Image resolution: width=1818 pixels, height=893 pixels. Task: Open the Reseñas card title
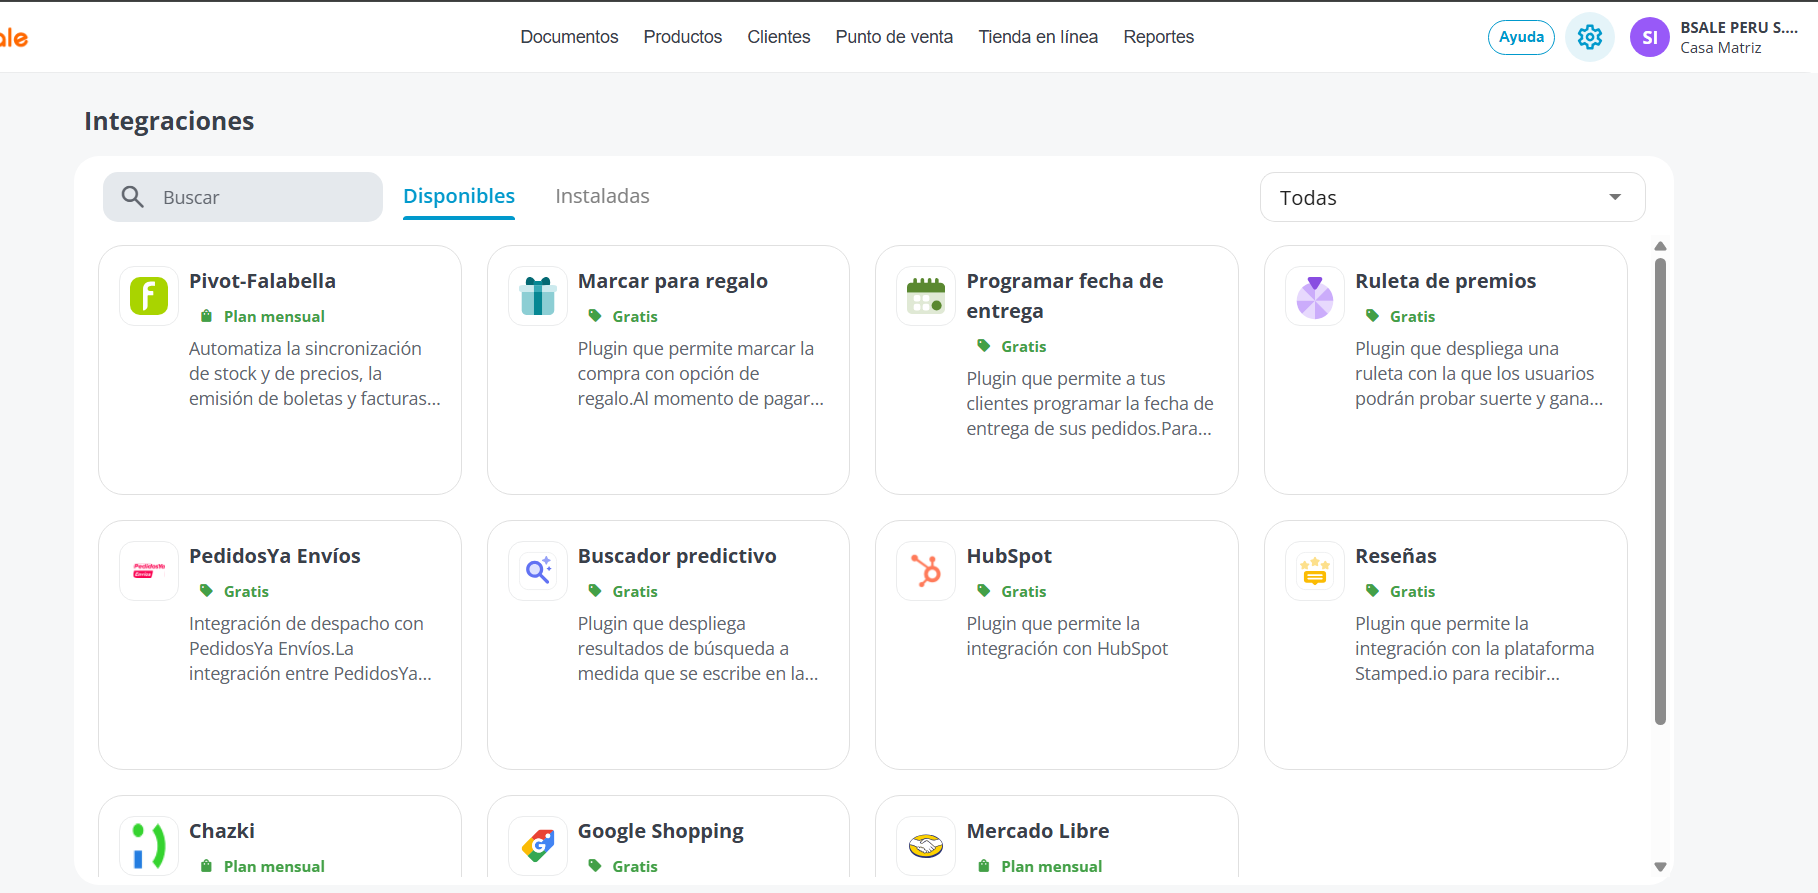(x=1396, y=556)
